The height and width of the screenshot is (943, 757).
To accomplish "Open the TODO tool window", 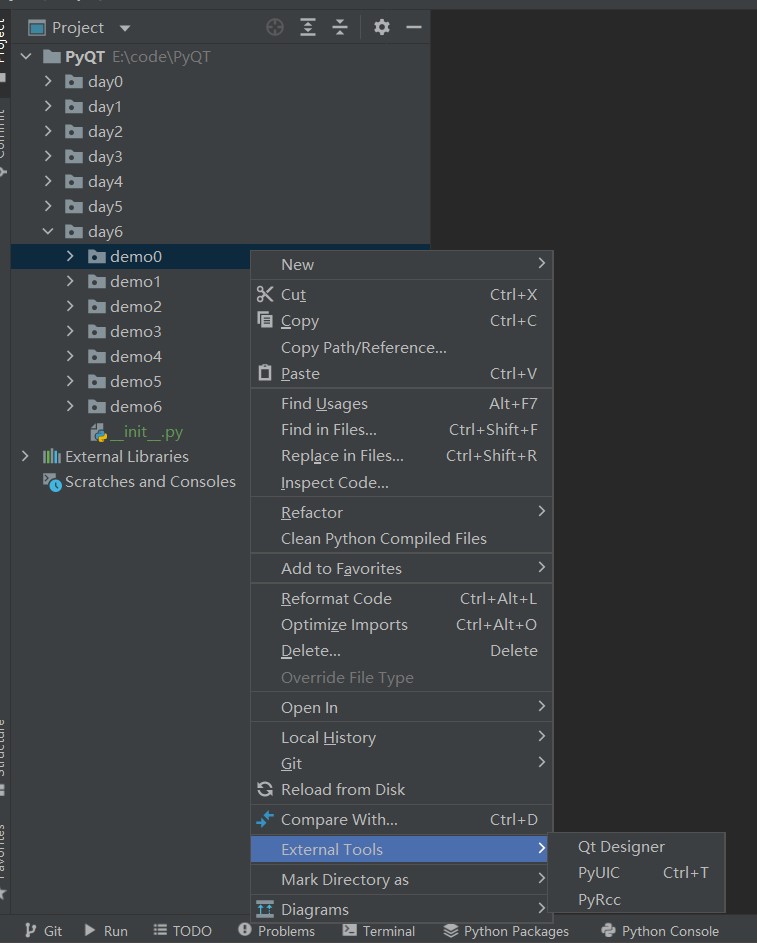I will pyautogui.click(x=182, y=930).
